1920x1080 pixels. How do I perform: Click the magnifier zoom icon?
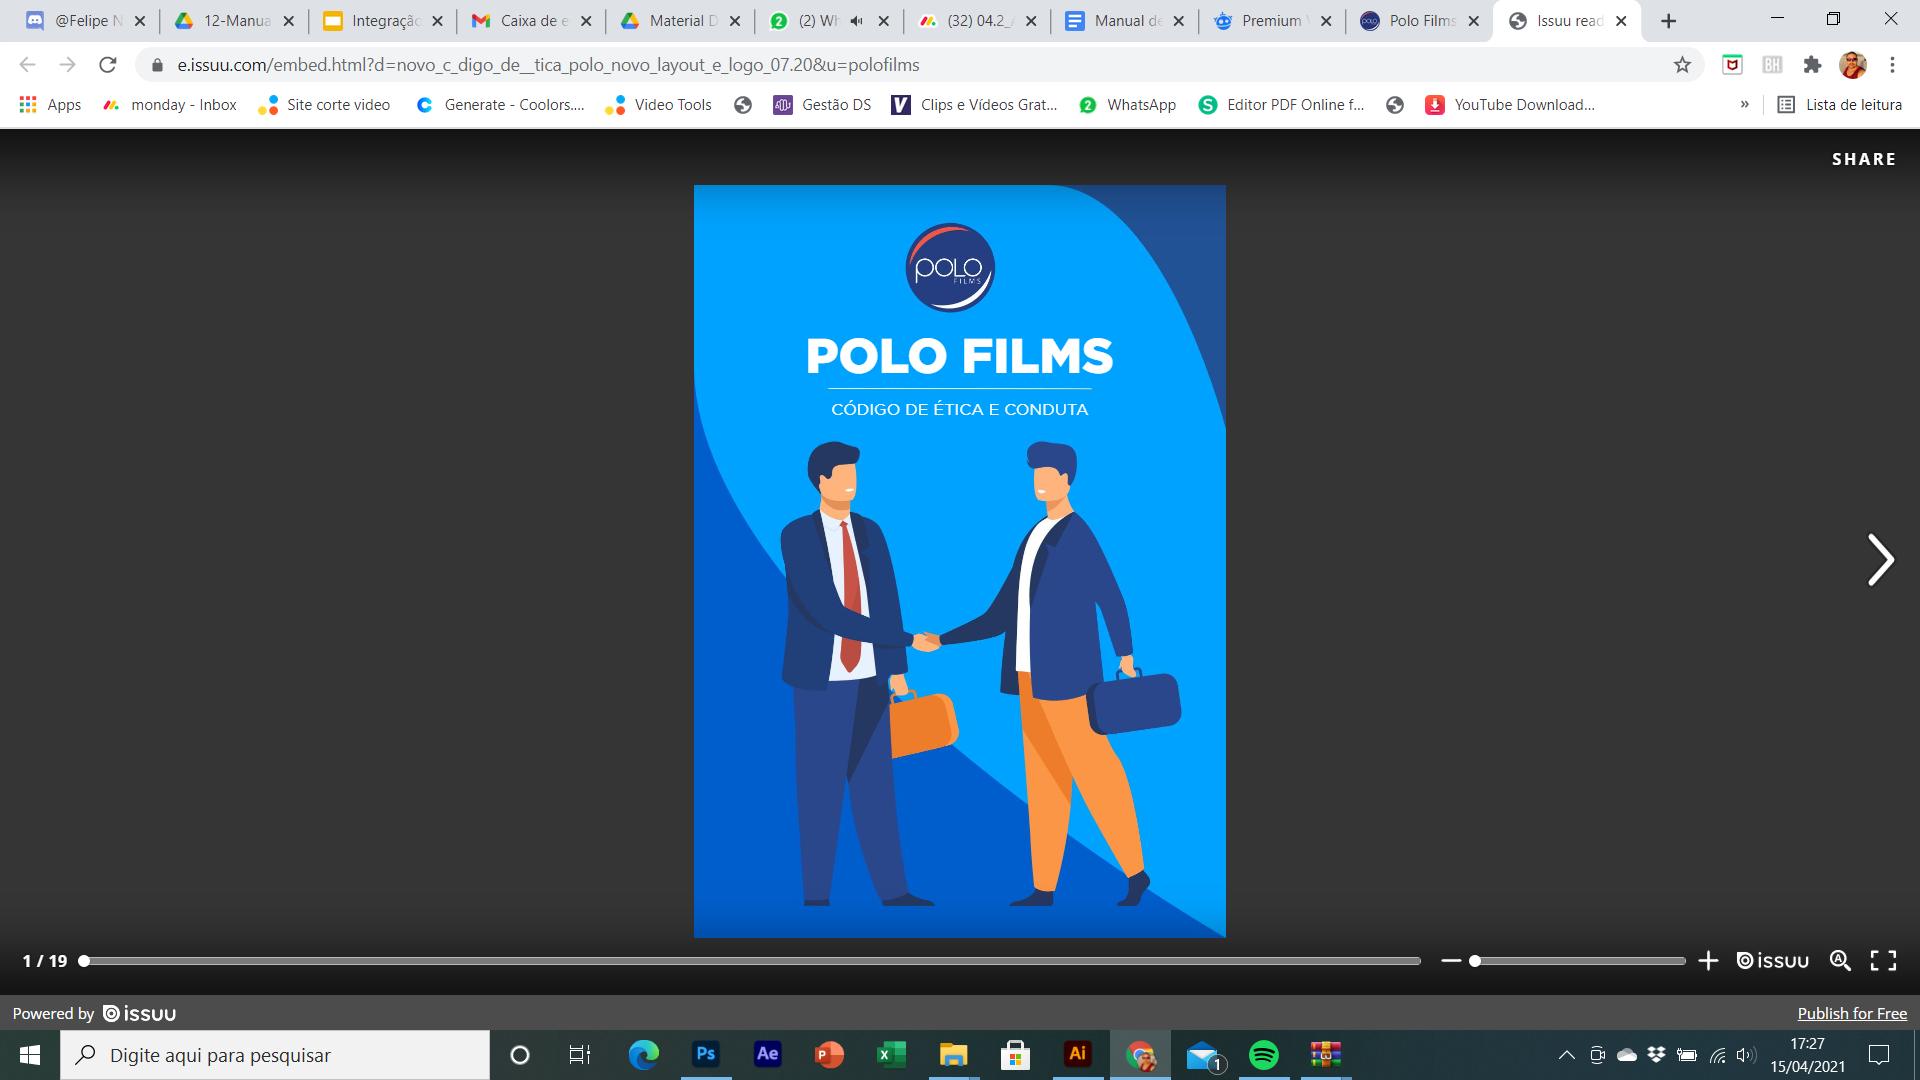pos(1840,960)
